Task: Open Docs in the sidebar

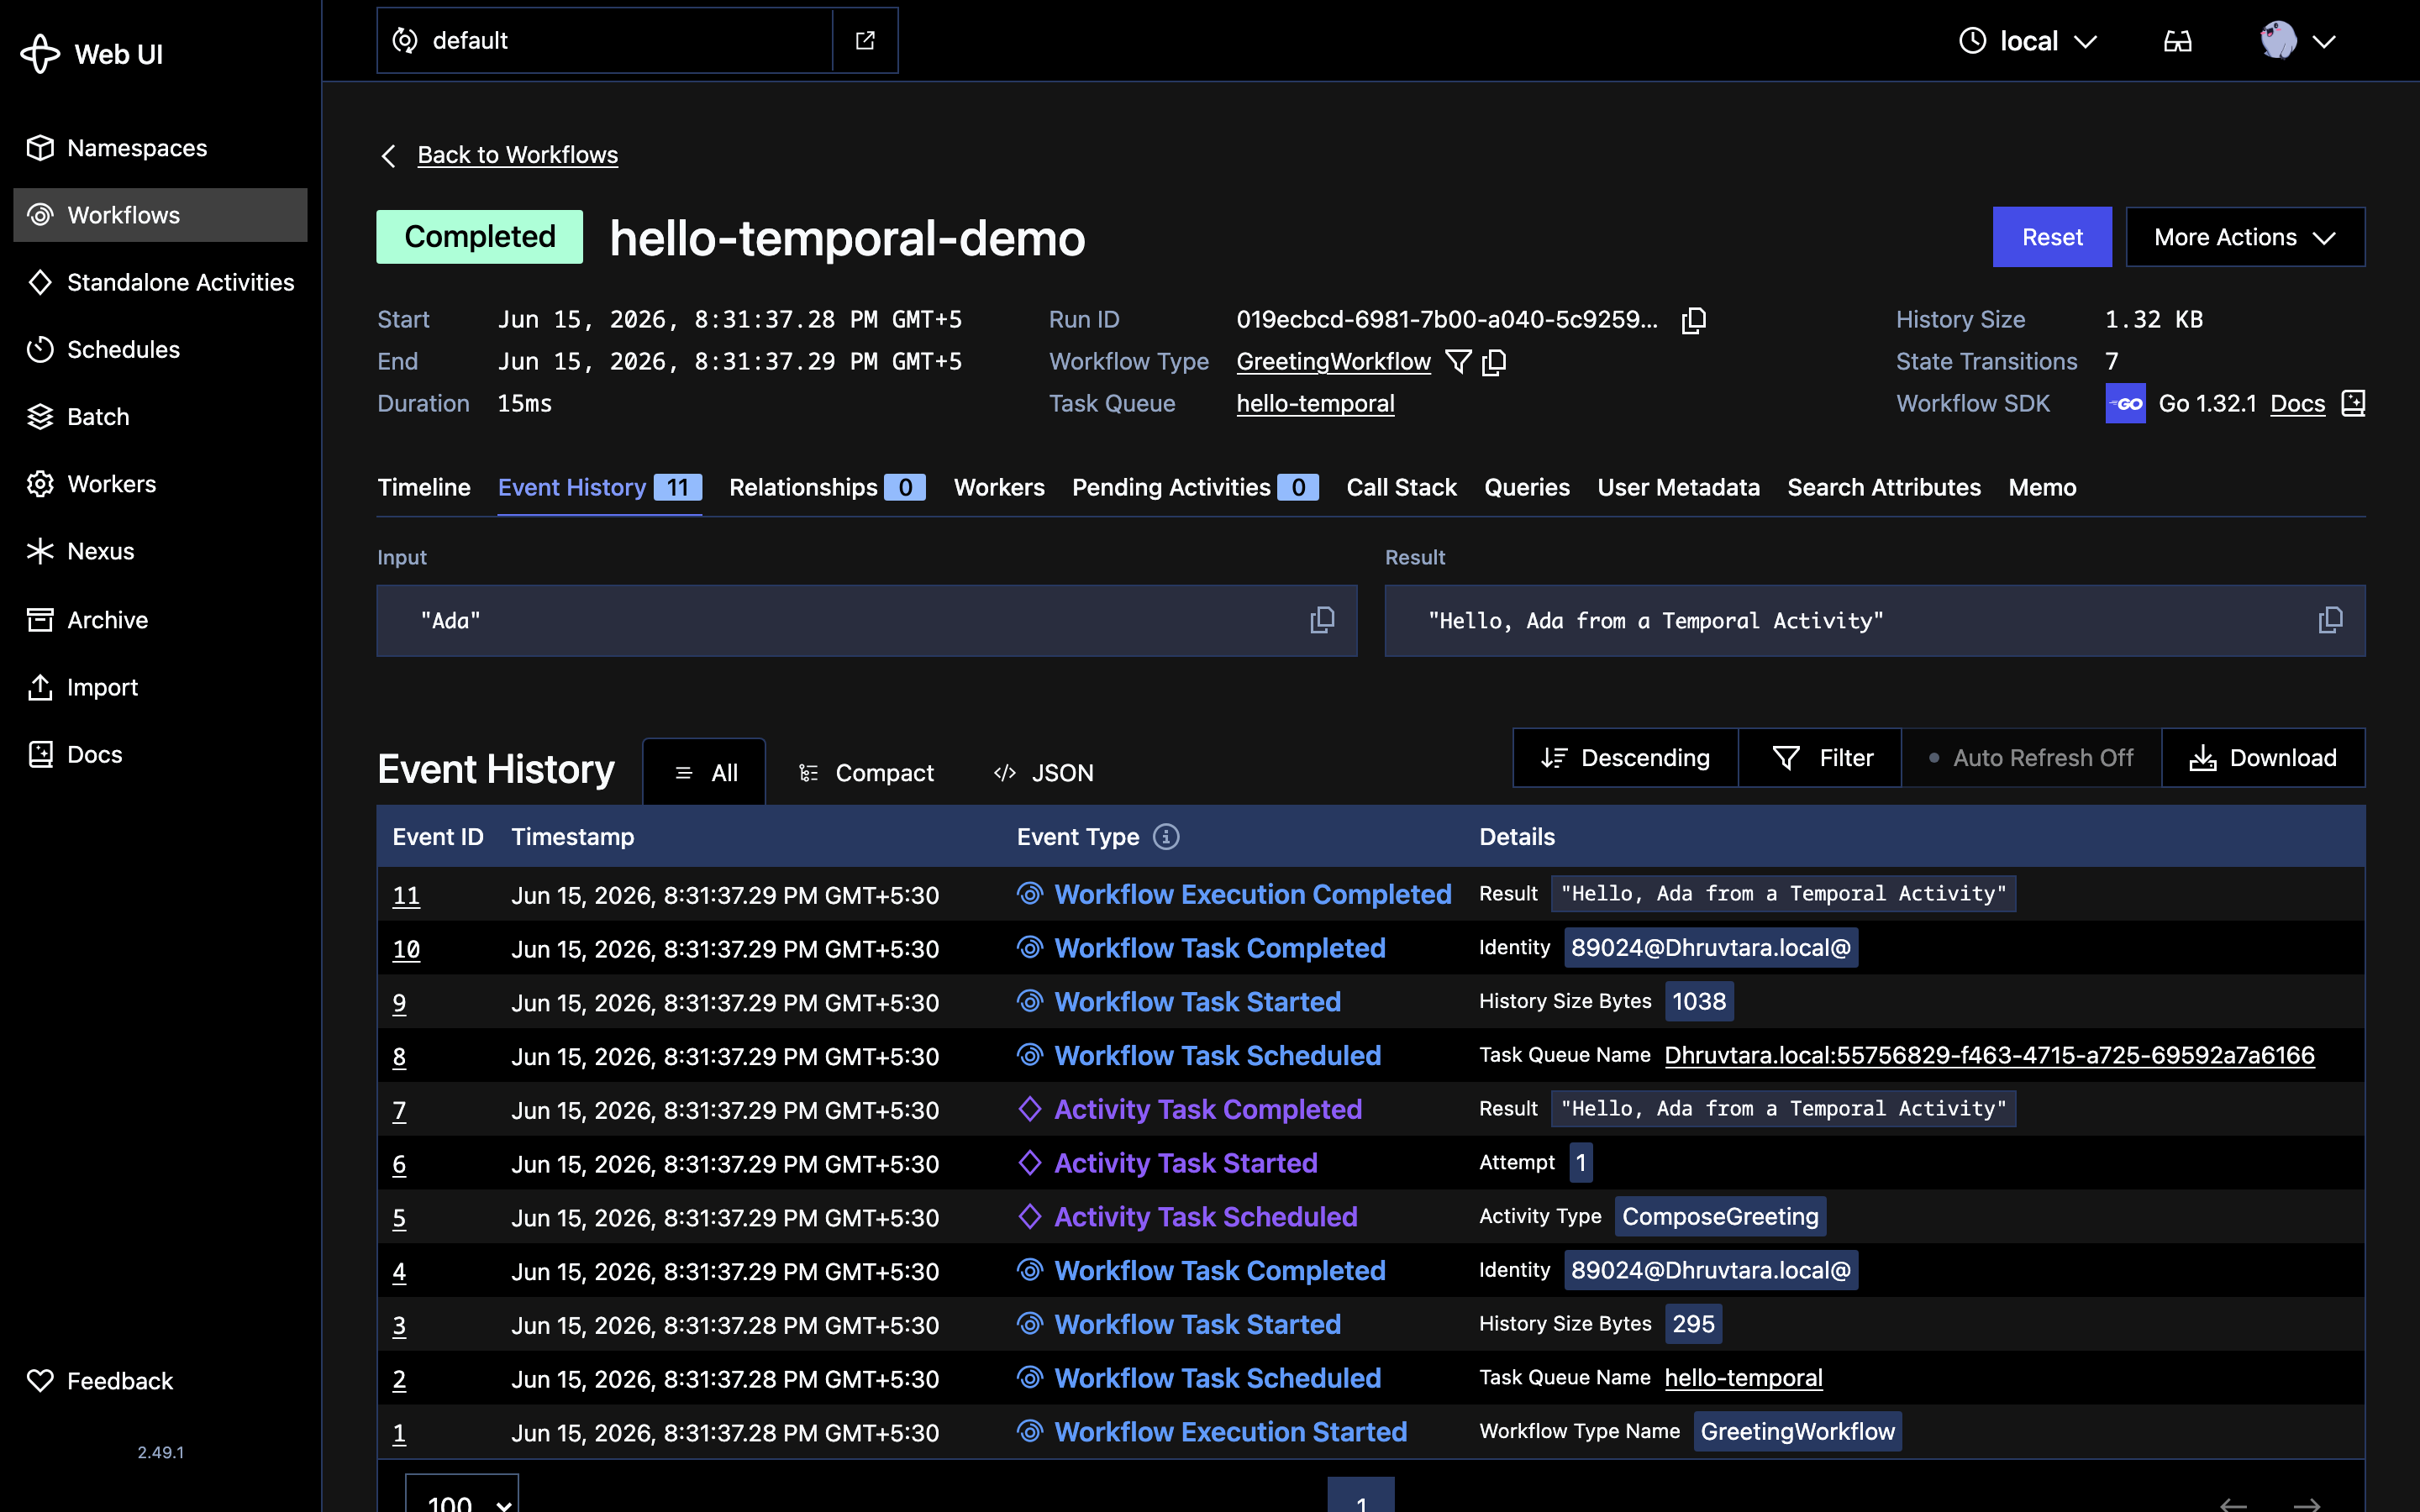Action: click(160, 754)
